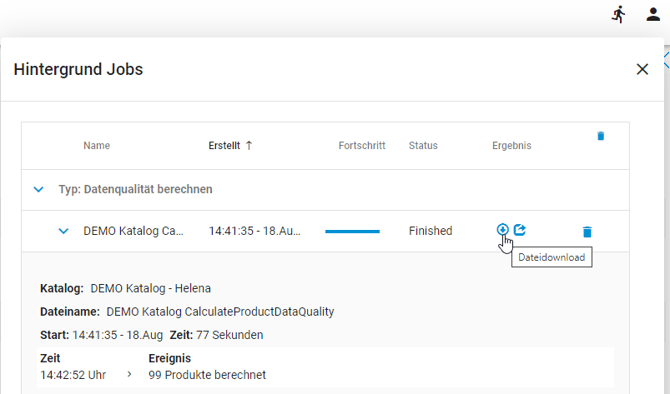This screenshot has width=670, height=394.
Task: Sort by the Ergebnis column header
Action: 511,146
